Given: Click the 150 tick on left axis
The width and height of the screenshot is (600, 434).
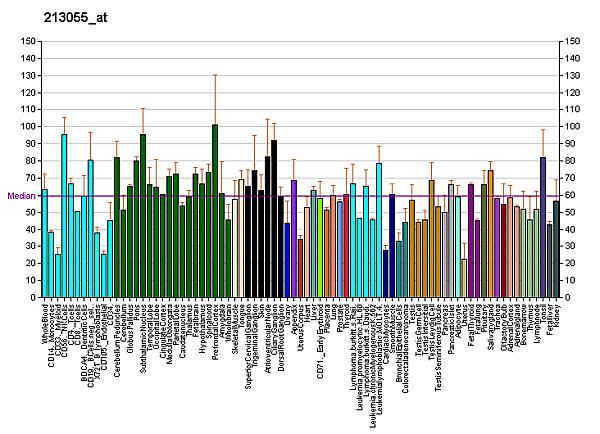Looking at the screenshot, I should point(26,41).
